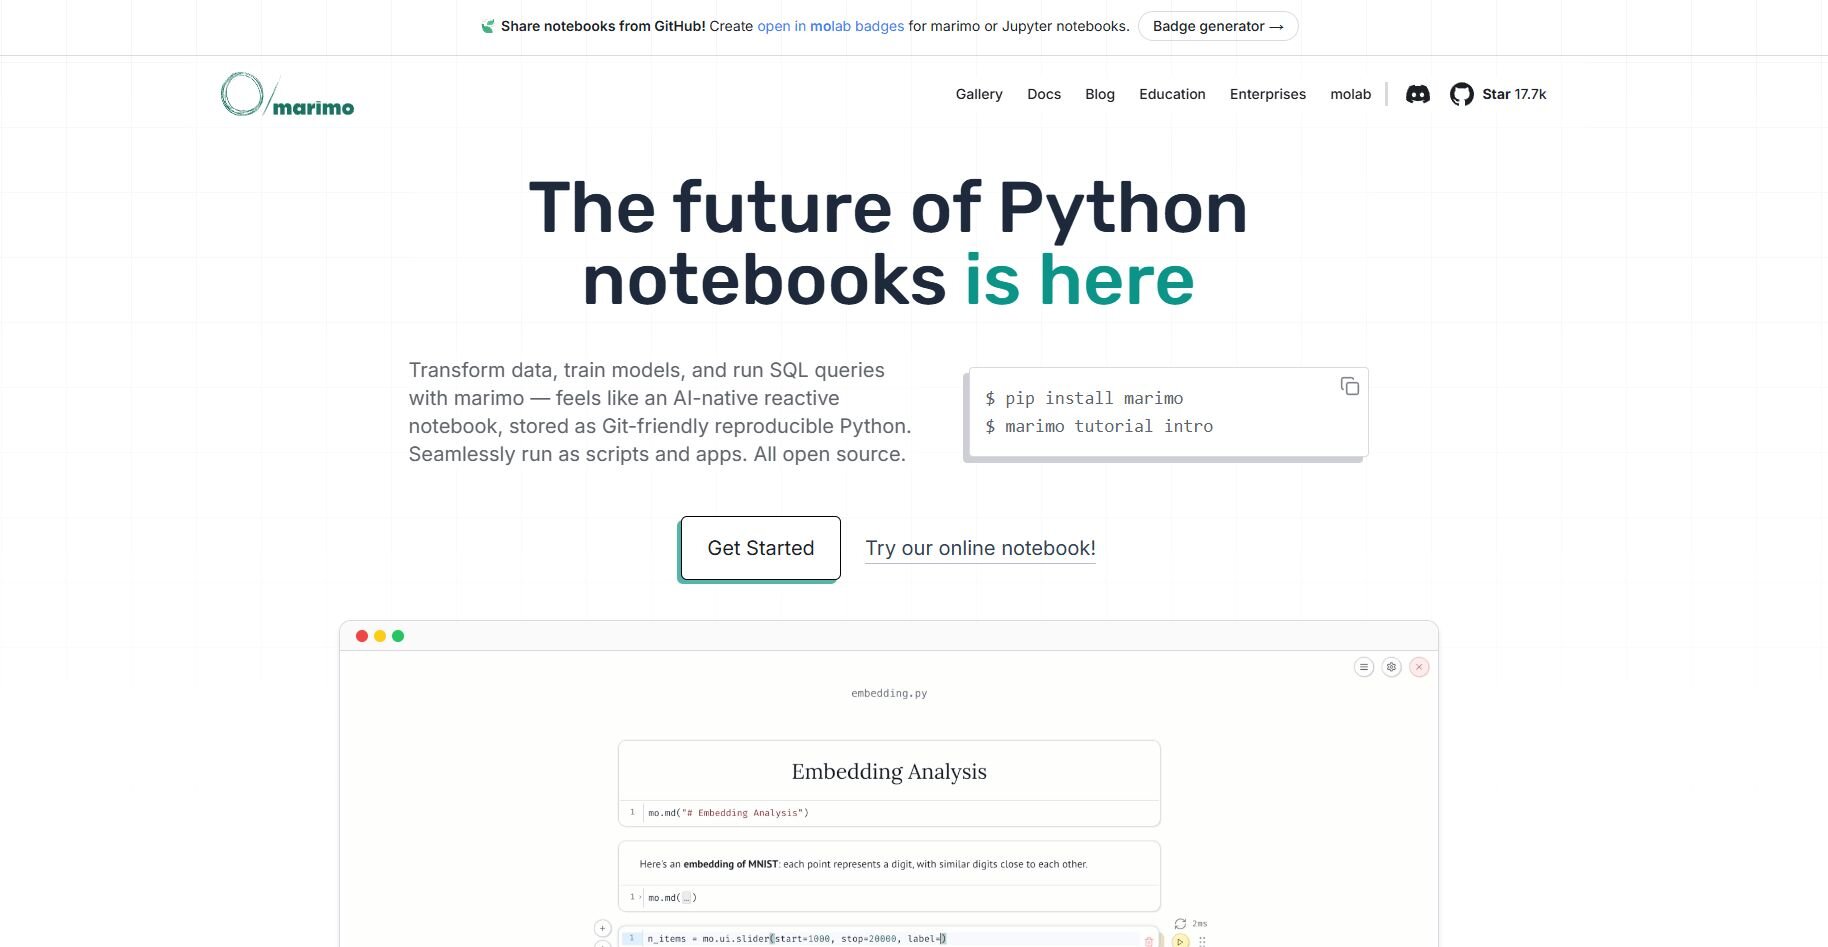This screenshot has width=1828, height=947.
Task: Navigate to Education section
Action: point(1172,94)
